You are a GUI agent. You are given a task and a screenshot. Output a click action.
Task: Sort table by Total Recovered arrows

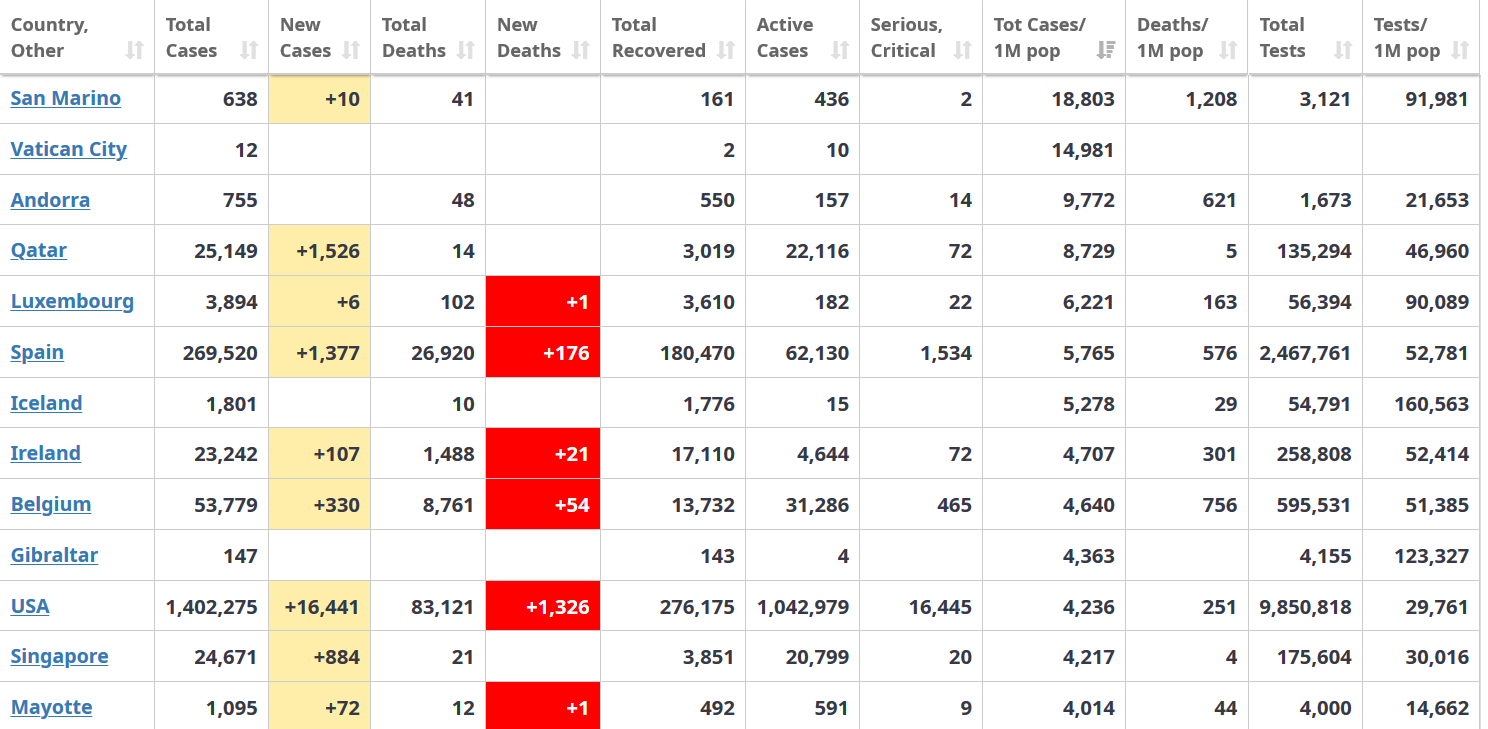pos(726,50)
